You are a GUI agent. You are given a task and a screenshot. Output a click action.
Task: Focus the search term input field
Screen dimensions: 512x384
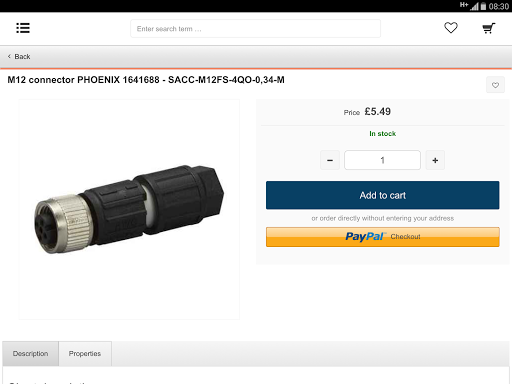pyautogui.click(x=255, y=29)
